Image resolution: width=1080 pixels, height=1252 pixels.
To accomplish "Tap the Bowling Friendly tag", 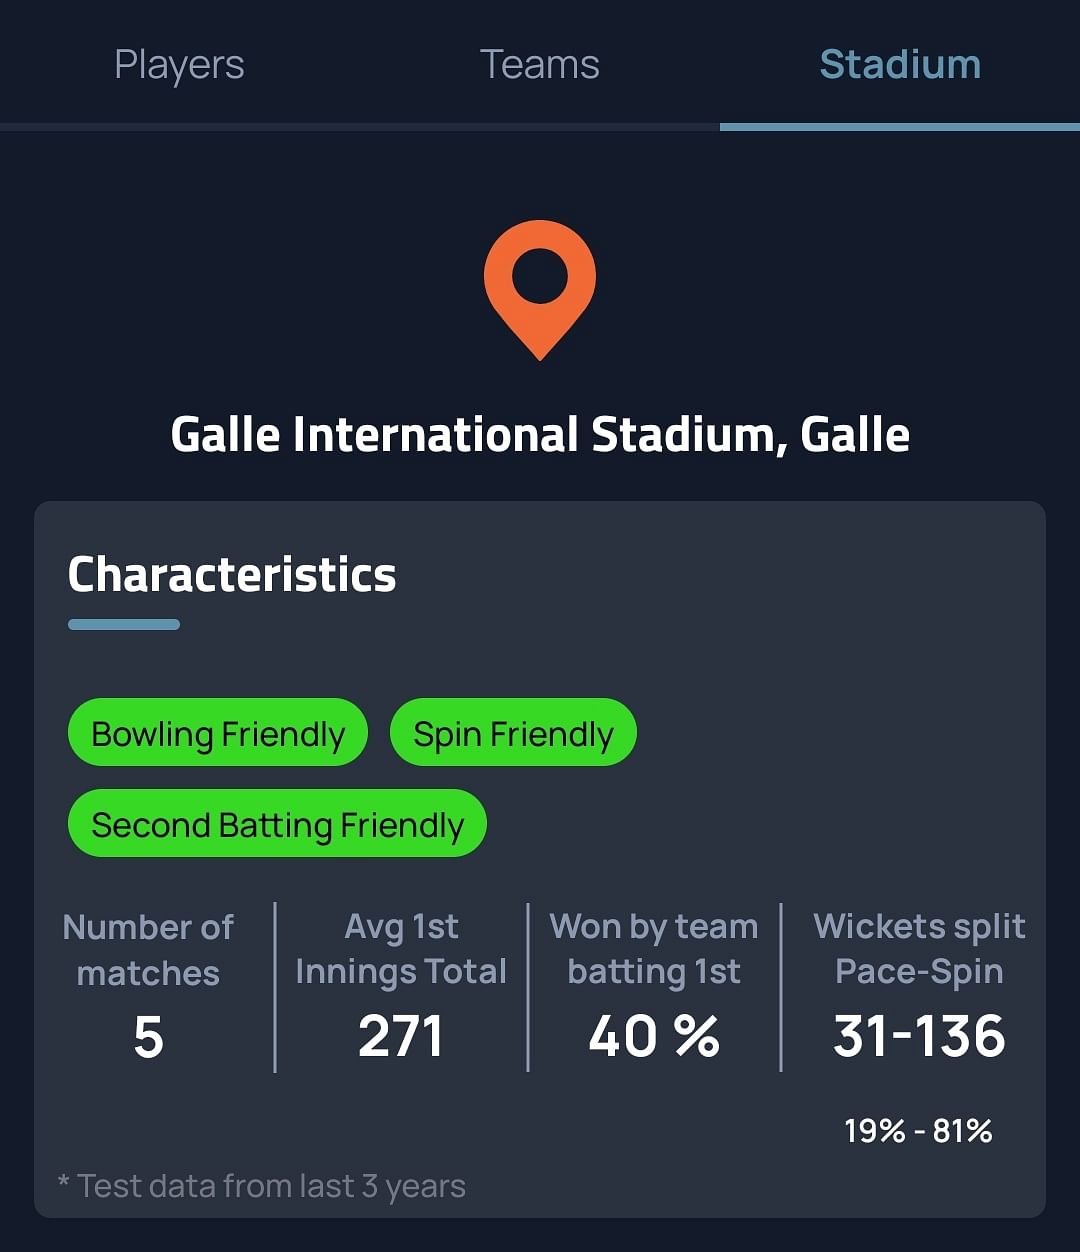I will (x=218, y=734).
